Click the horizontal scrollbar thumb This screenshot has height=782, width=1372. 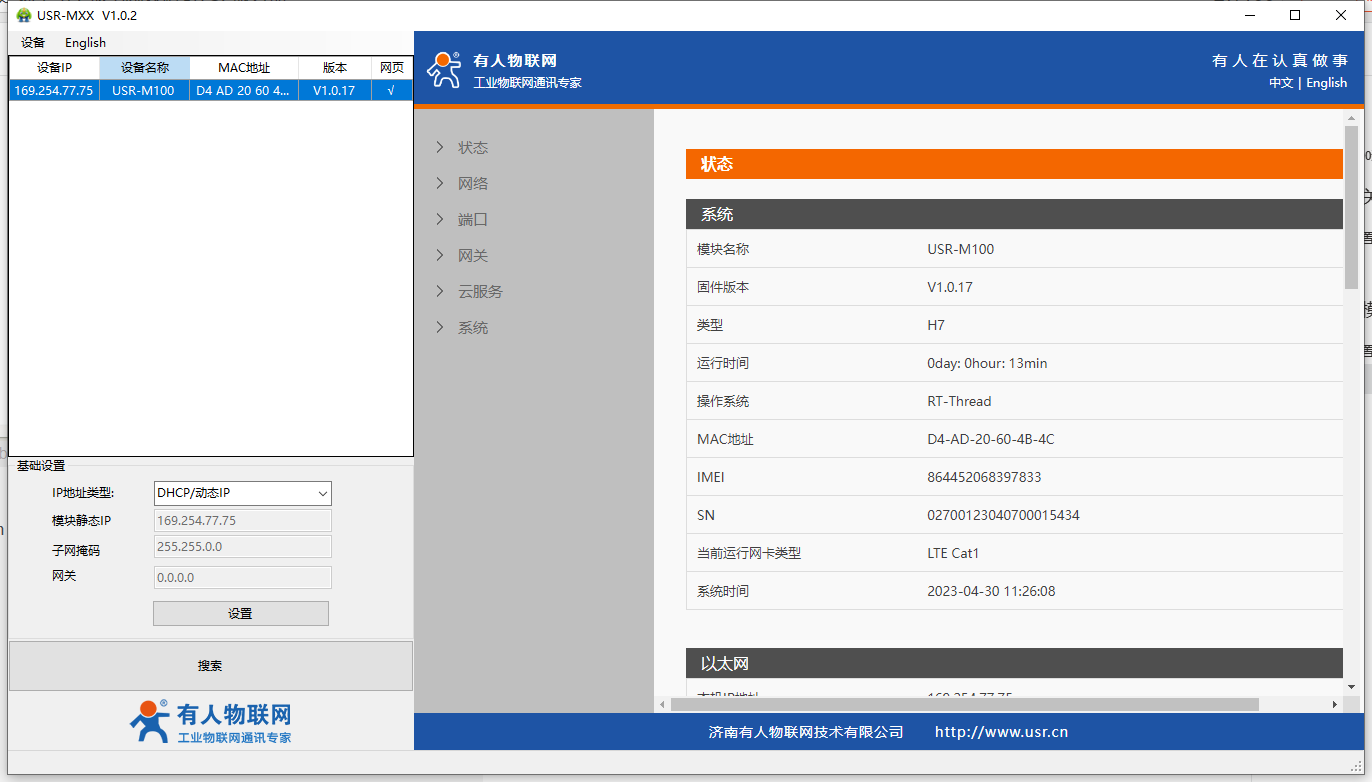(x=964, y=704)
